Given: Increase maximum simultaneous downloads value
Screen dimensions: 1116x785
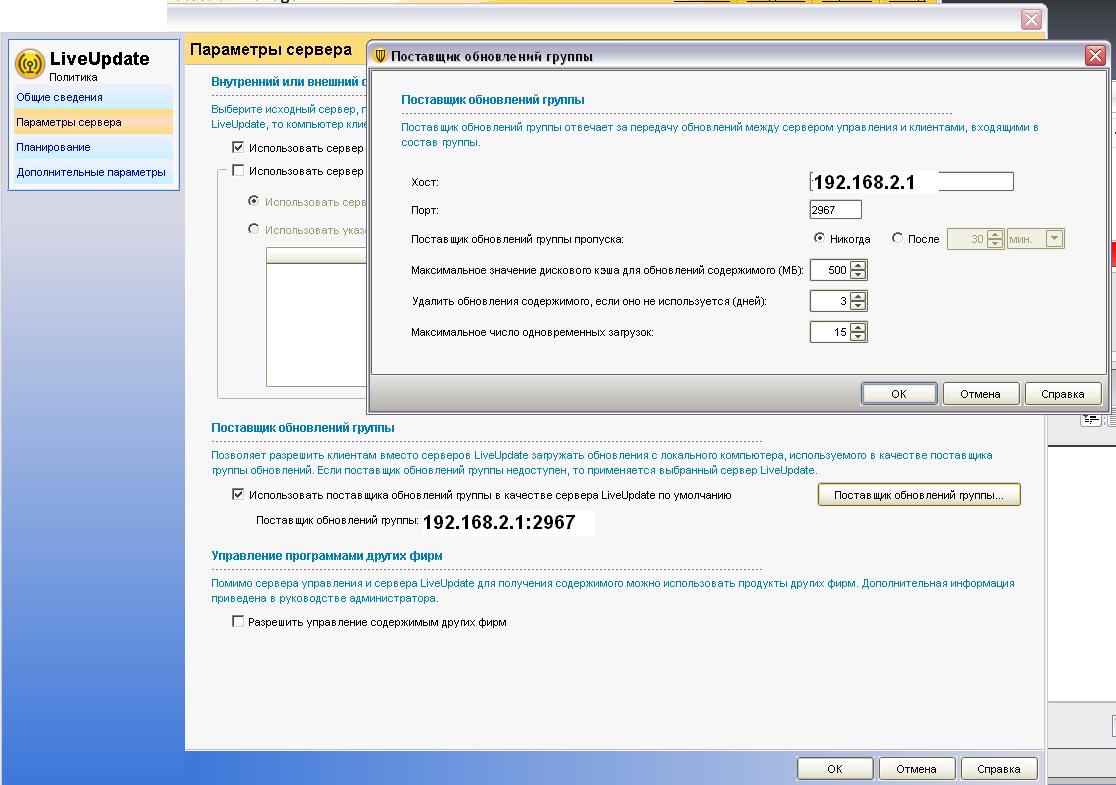Looking at the screenshot, I should (x=858, y=327).
